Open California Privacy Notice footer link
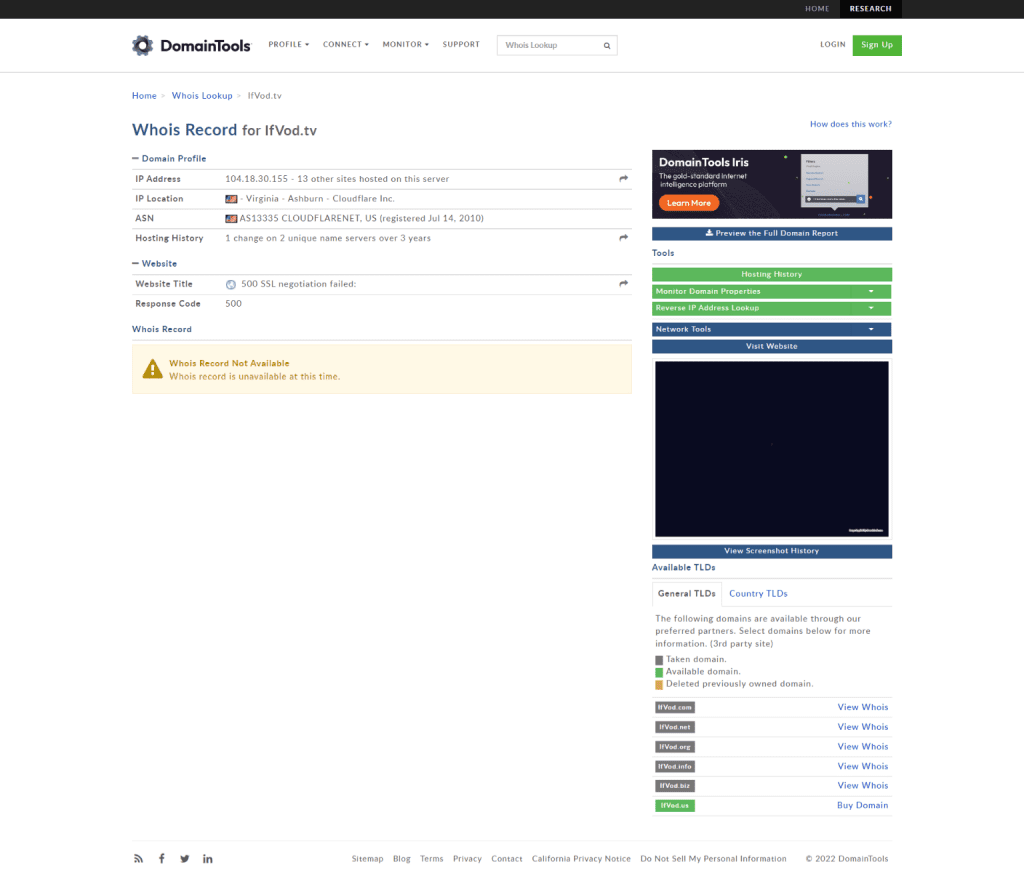The height and width of the screenshot is (876, 1024). click(x=581, y=859)
